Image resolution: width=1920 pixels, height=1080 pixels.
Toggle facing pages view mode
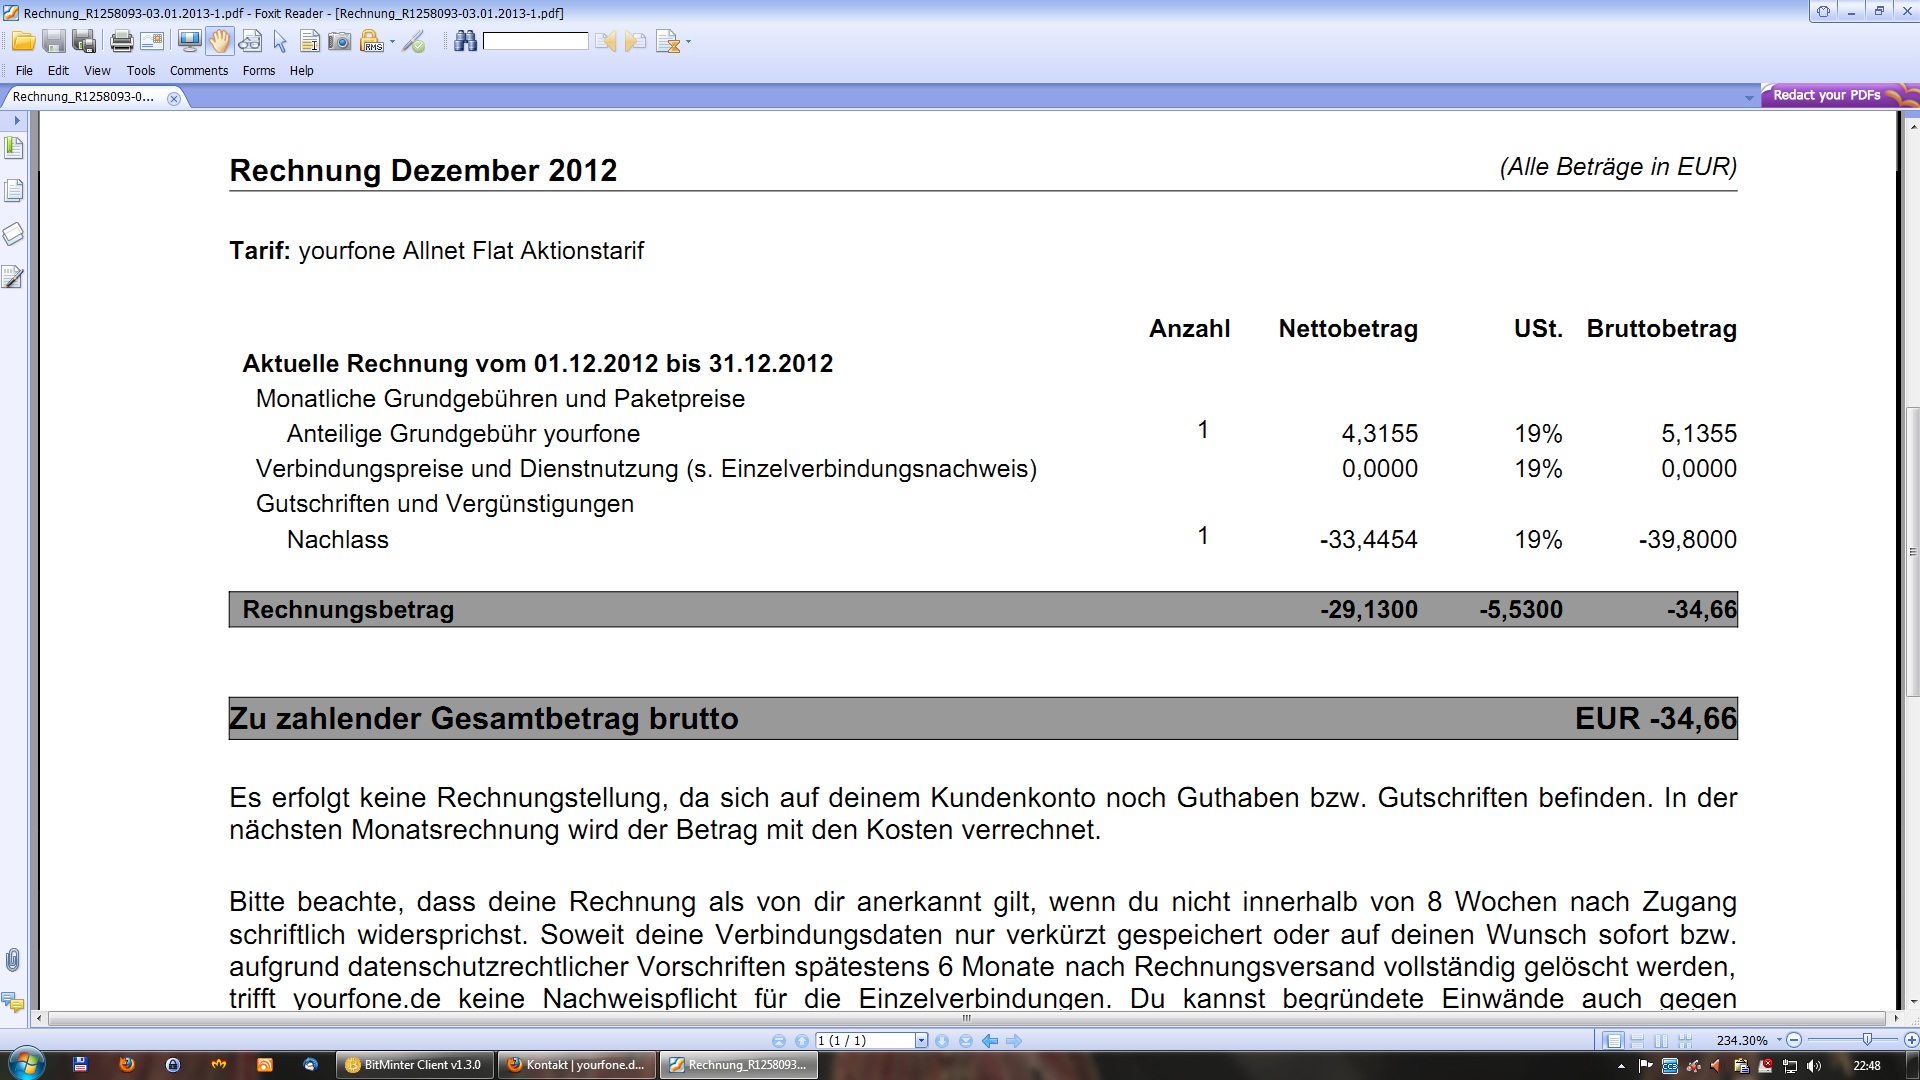click(1661, 1040)
